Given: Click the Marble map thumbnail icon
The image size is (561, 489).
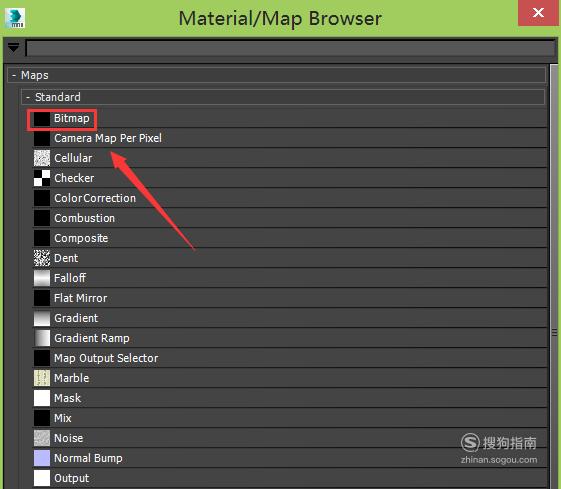Looking at the screenshot, I should (x=42, y=378).
